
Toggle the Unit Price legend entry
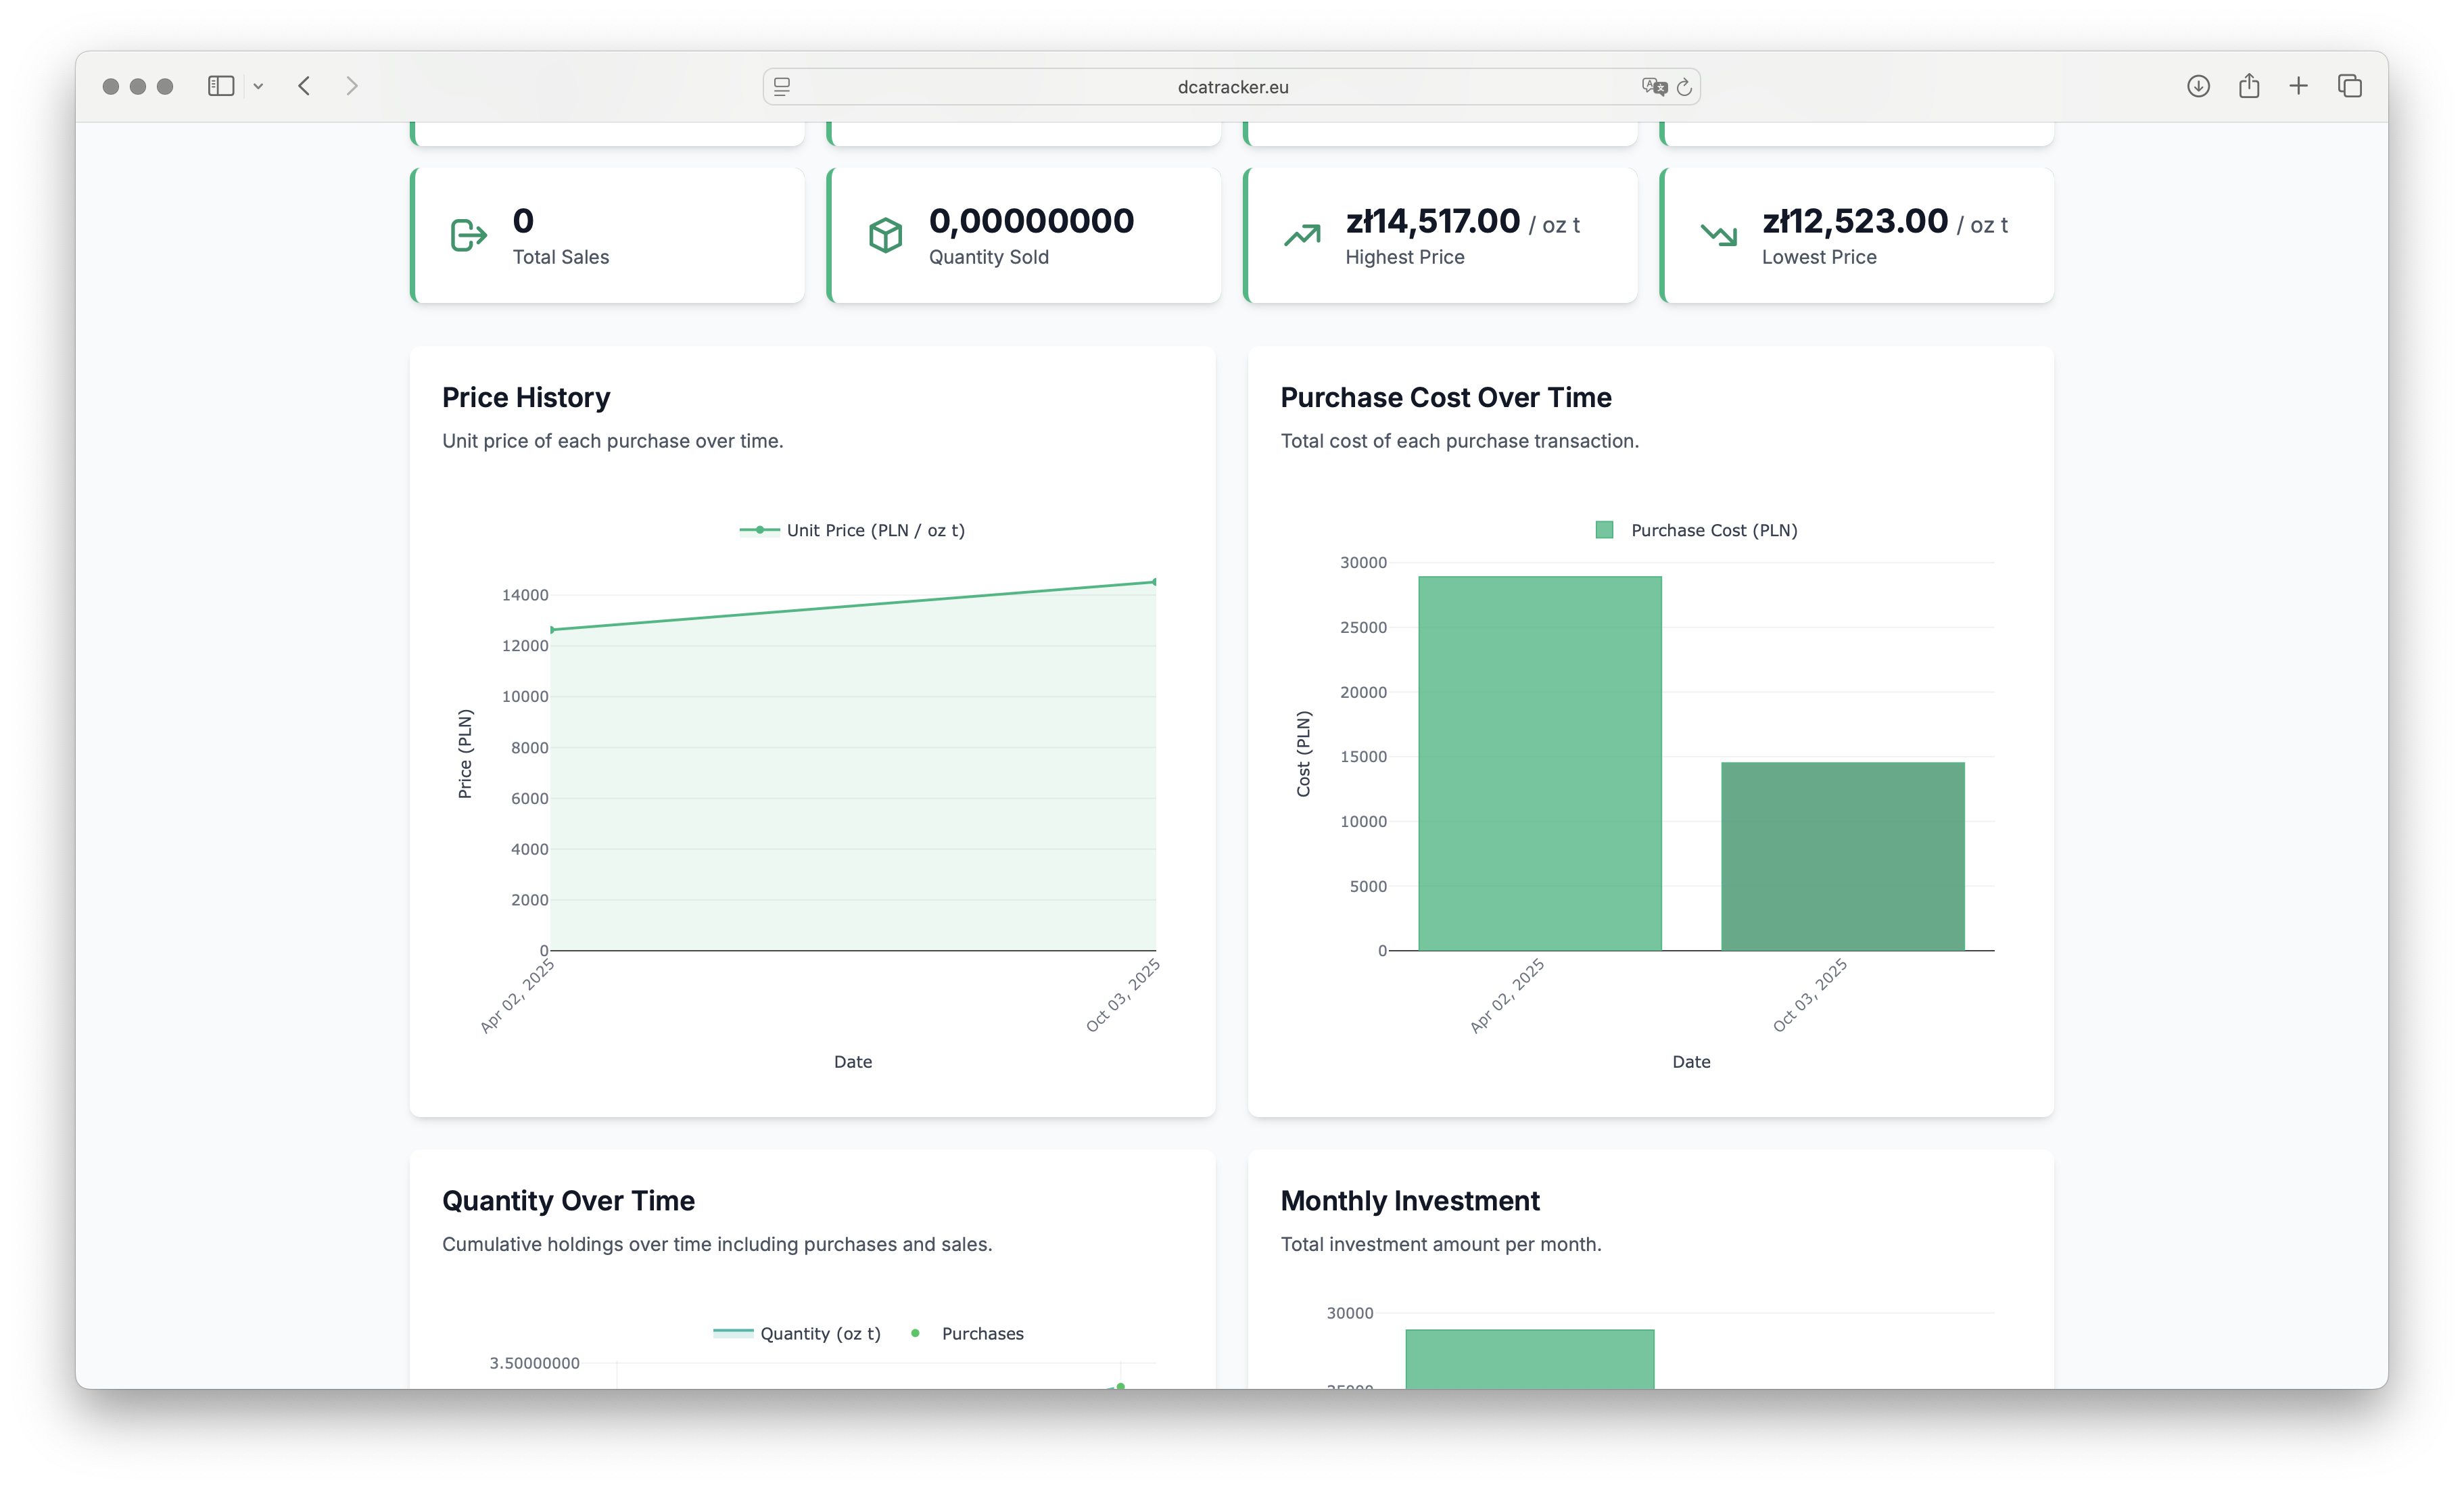point(852,530)
